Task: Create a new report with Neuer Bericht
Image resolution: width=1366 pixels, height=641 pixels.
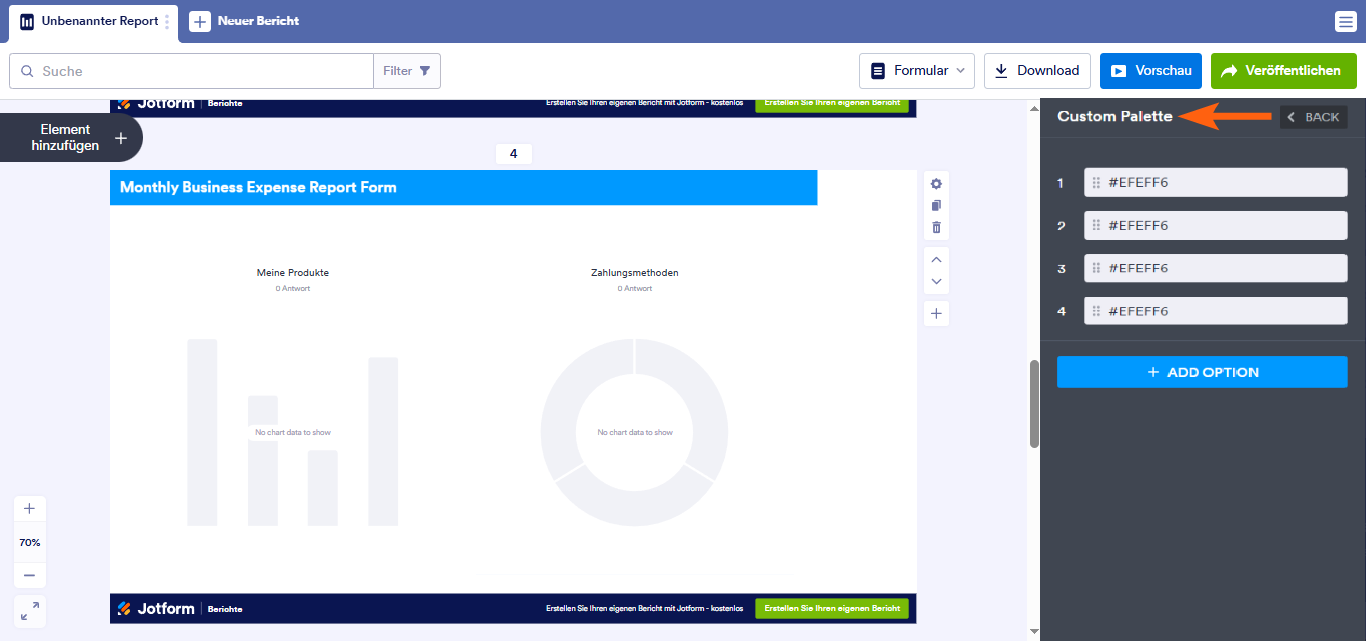Action: (245, 21)
